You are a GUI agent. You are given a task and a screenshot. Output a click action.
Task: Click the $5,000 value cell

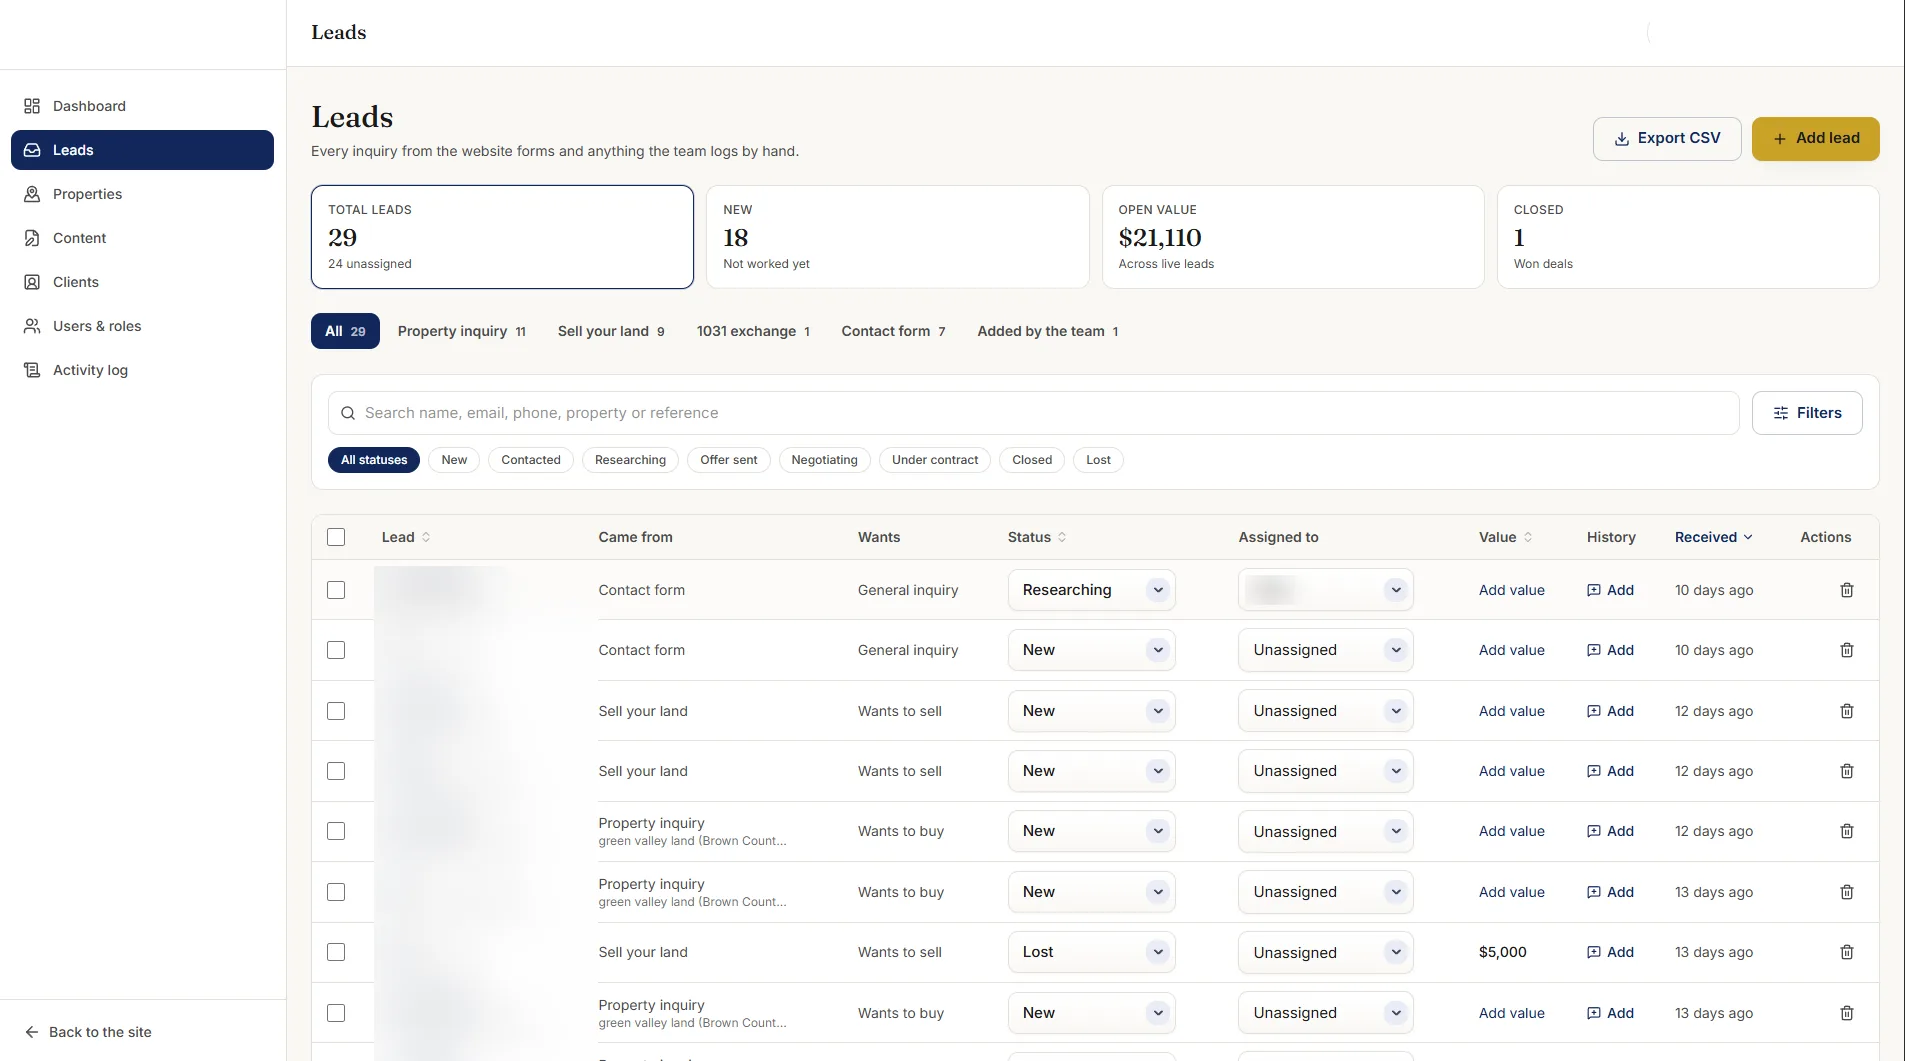click(x=1503, y=952)
